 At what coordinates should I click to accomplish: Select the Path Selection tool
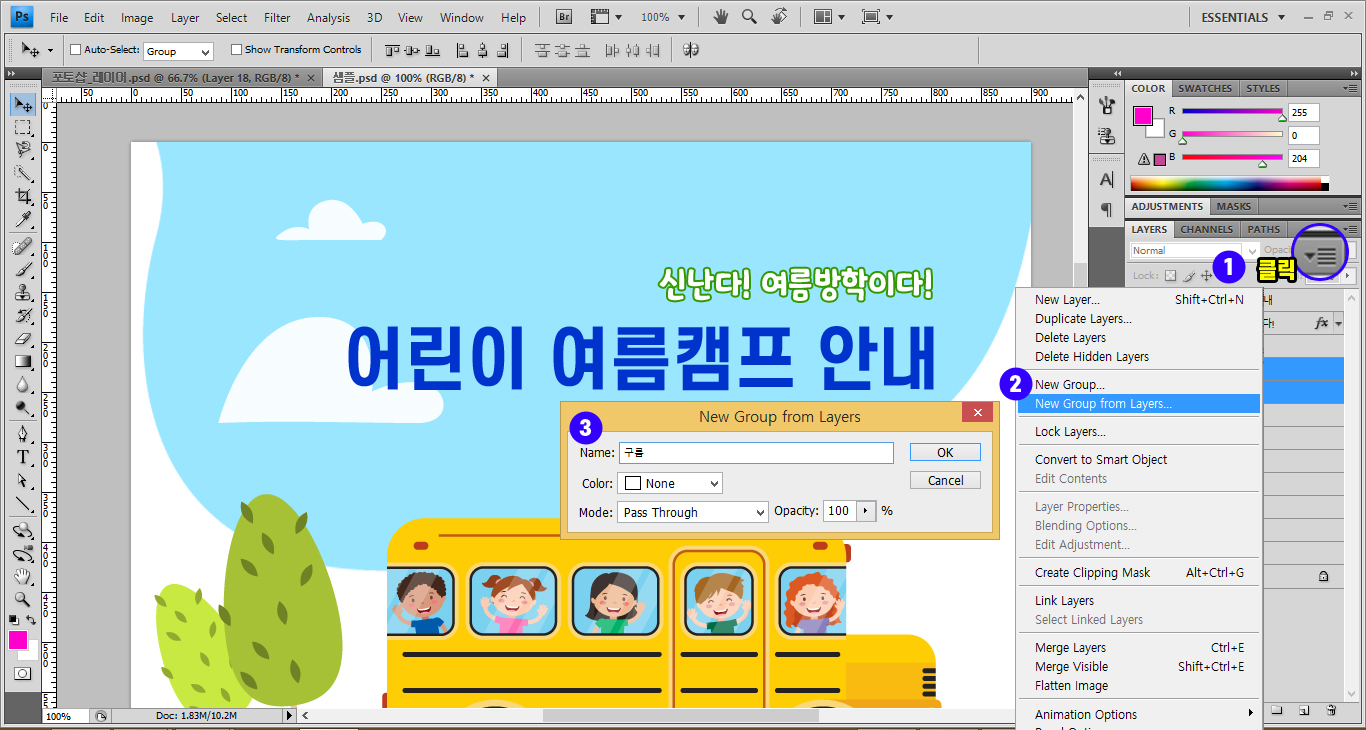(23, 481)
